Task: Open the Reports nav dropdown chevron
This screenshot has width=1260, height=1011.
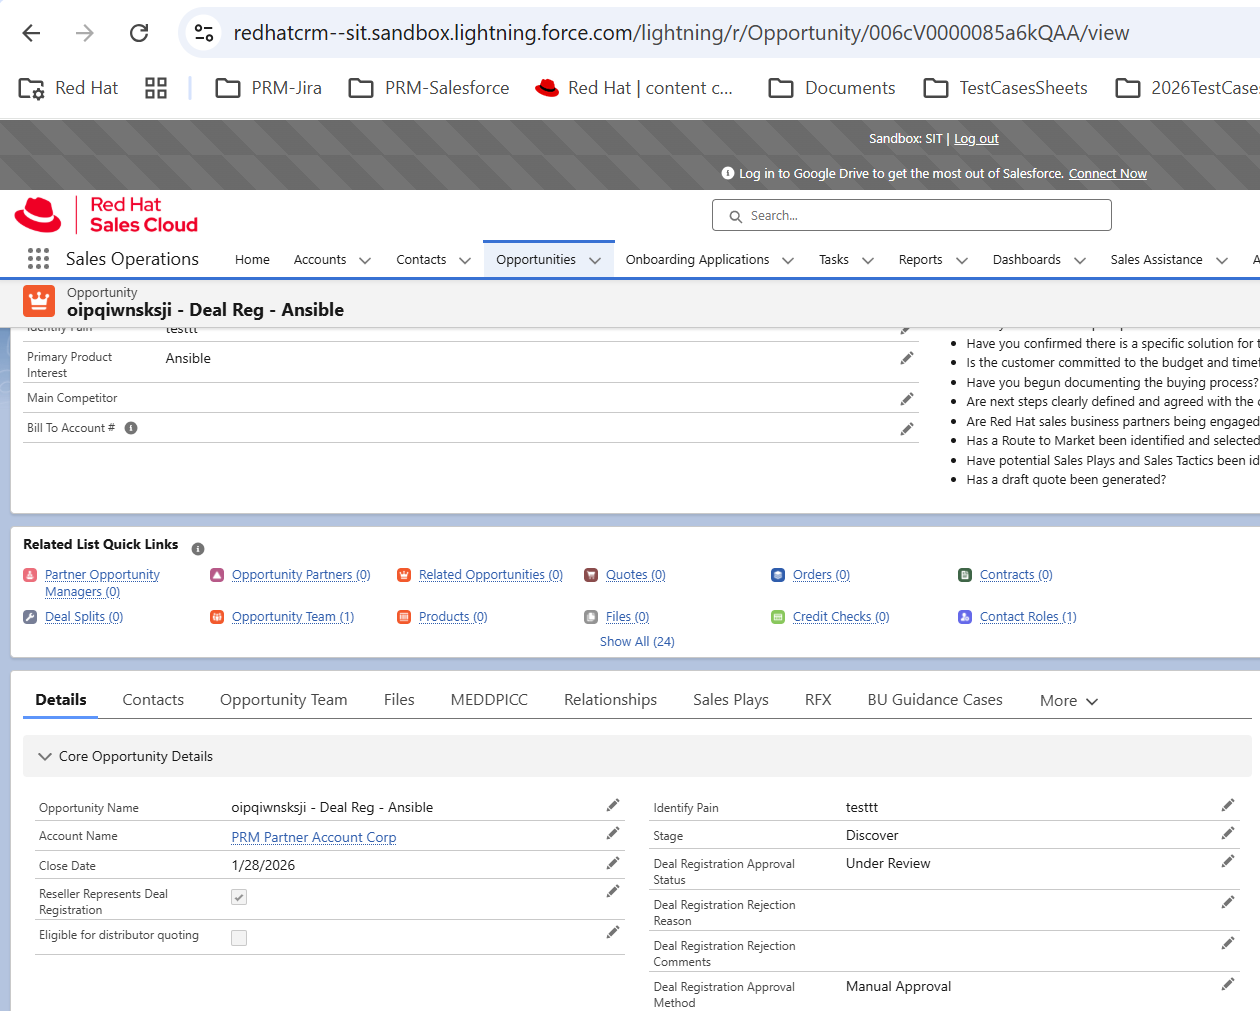Action: 962,260
